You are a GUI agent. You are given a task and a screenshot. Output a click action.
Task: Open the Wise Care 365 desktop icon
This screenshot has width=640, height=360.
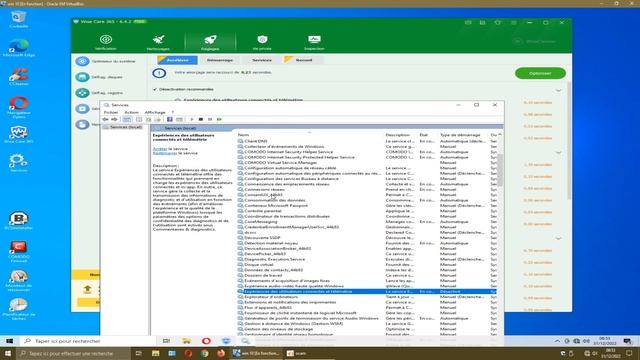pos(18,135)
